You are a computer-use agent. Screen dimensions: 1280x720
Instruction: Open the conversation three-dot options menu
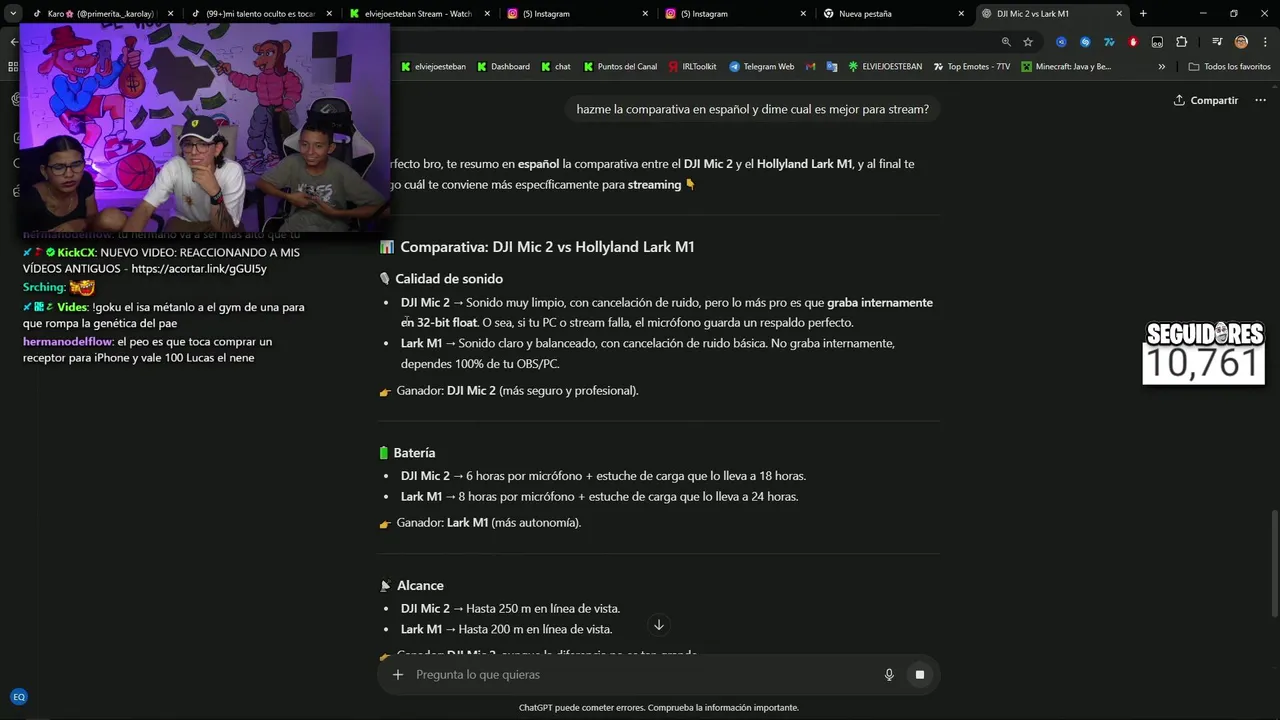click(1260, 100)
